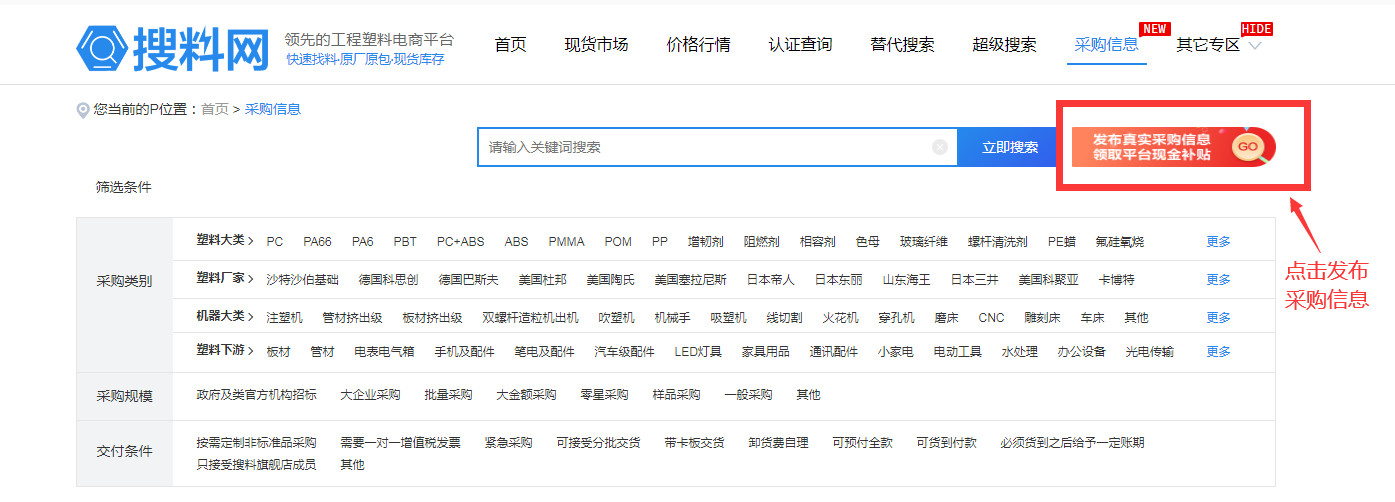
Task: Select PMMA filter
Action: click(x=566, y=241)
